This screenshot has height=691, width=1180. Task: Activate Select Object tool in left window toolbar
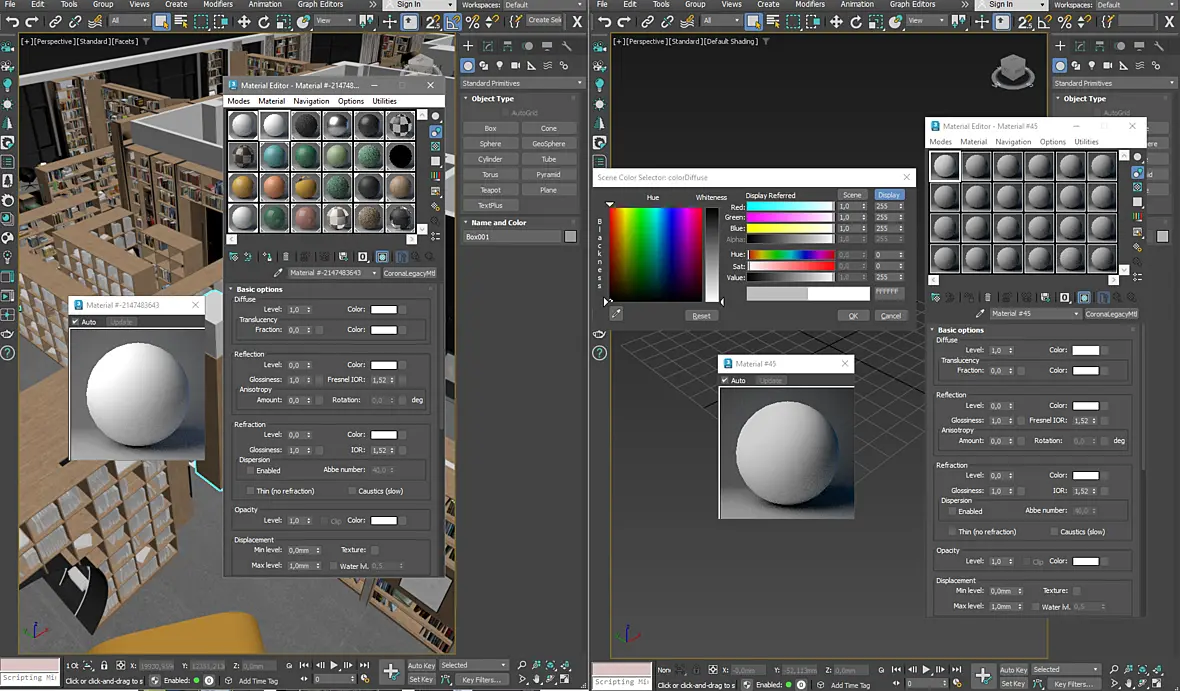(162, 22)
